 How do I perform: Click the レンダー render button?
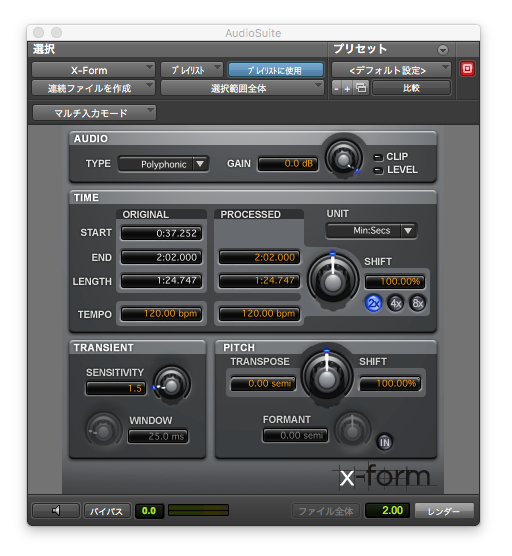444,511
